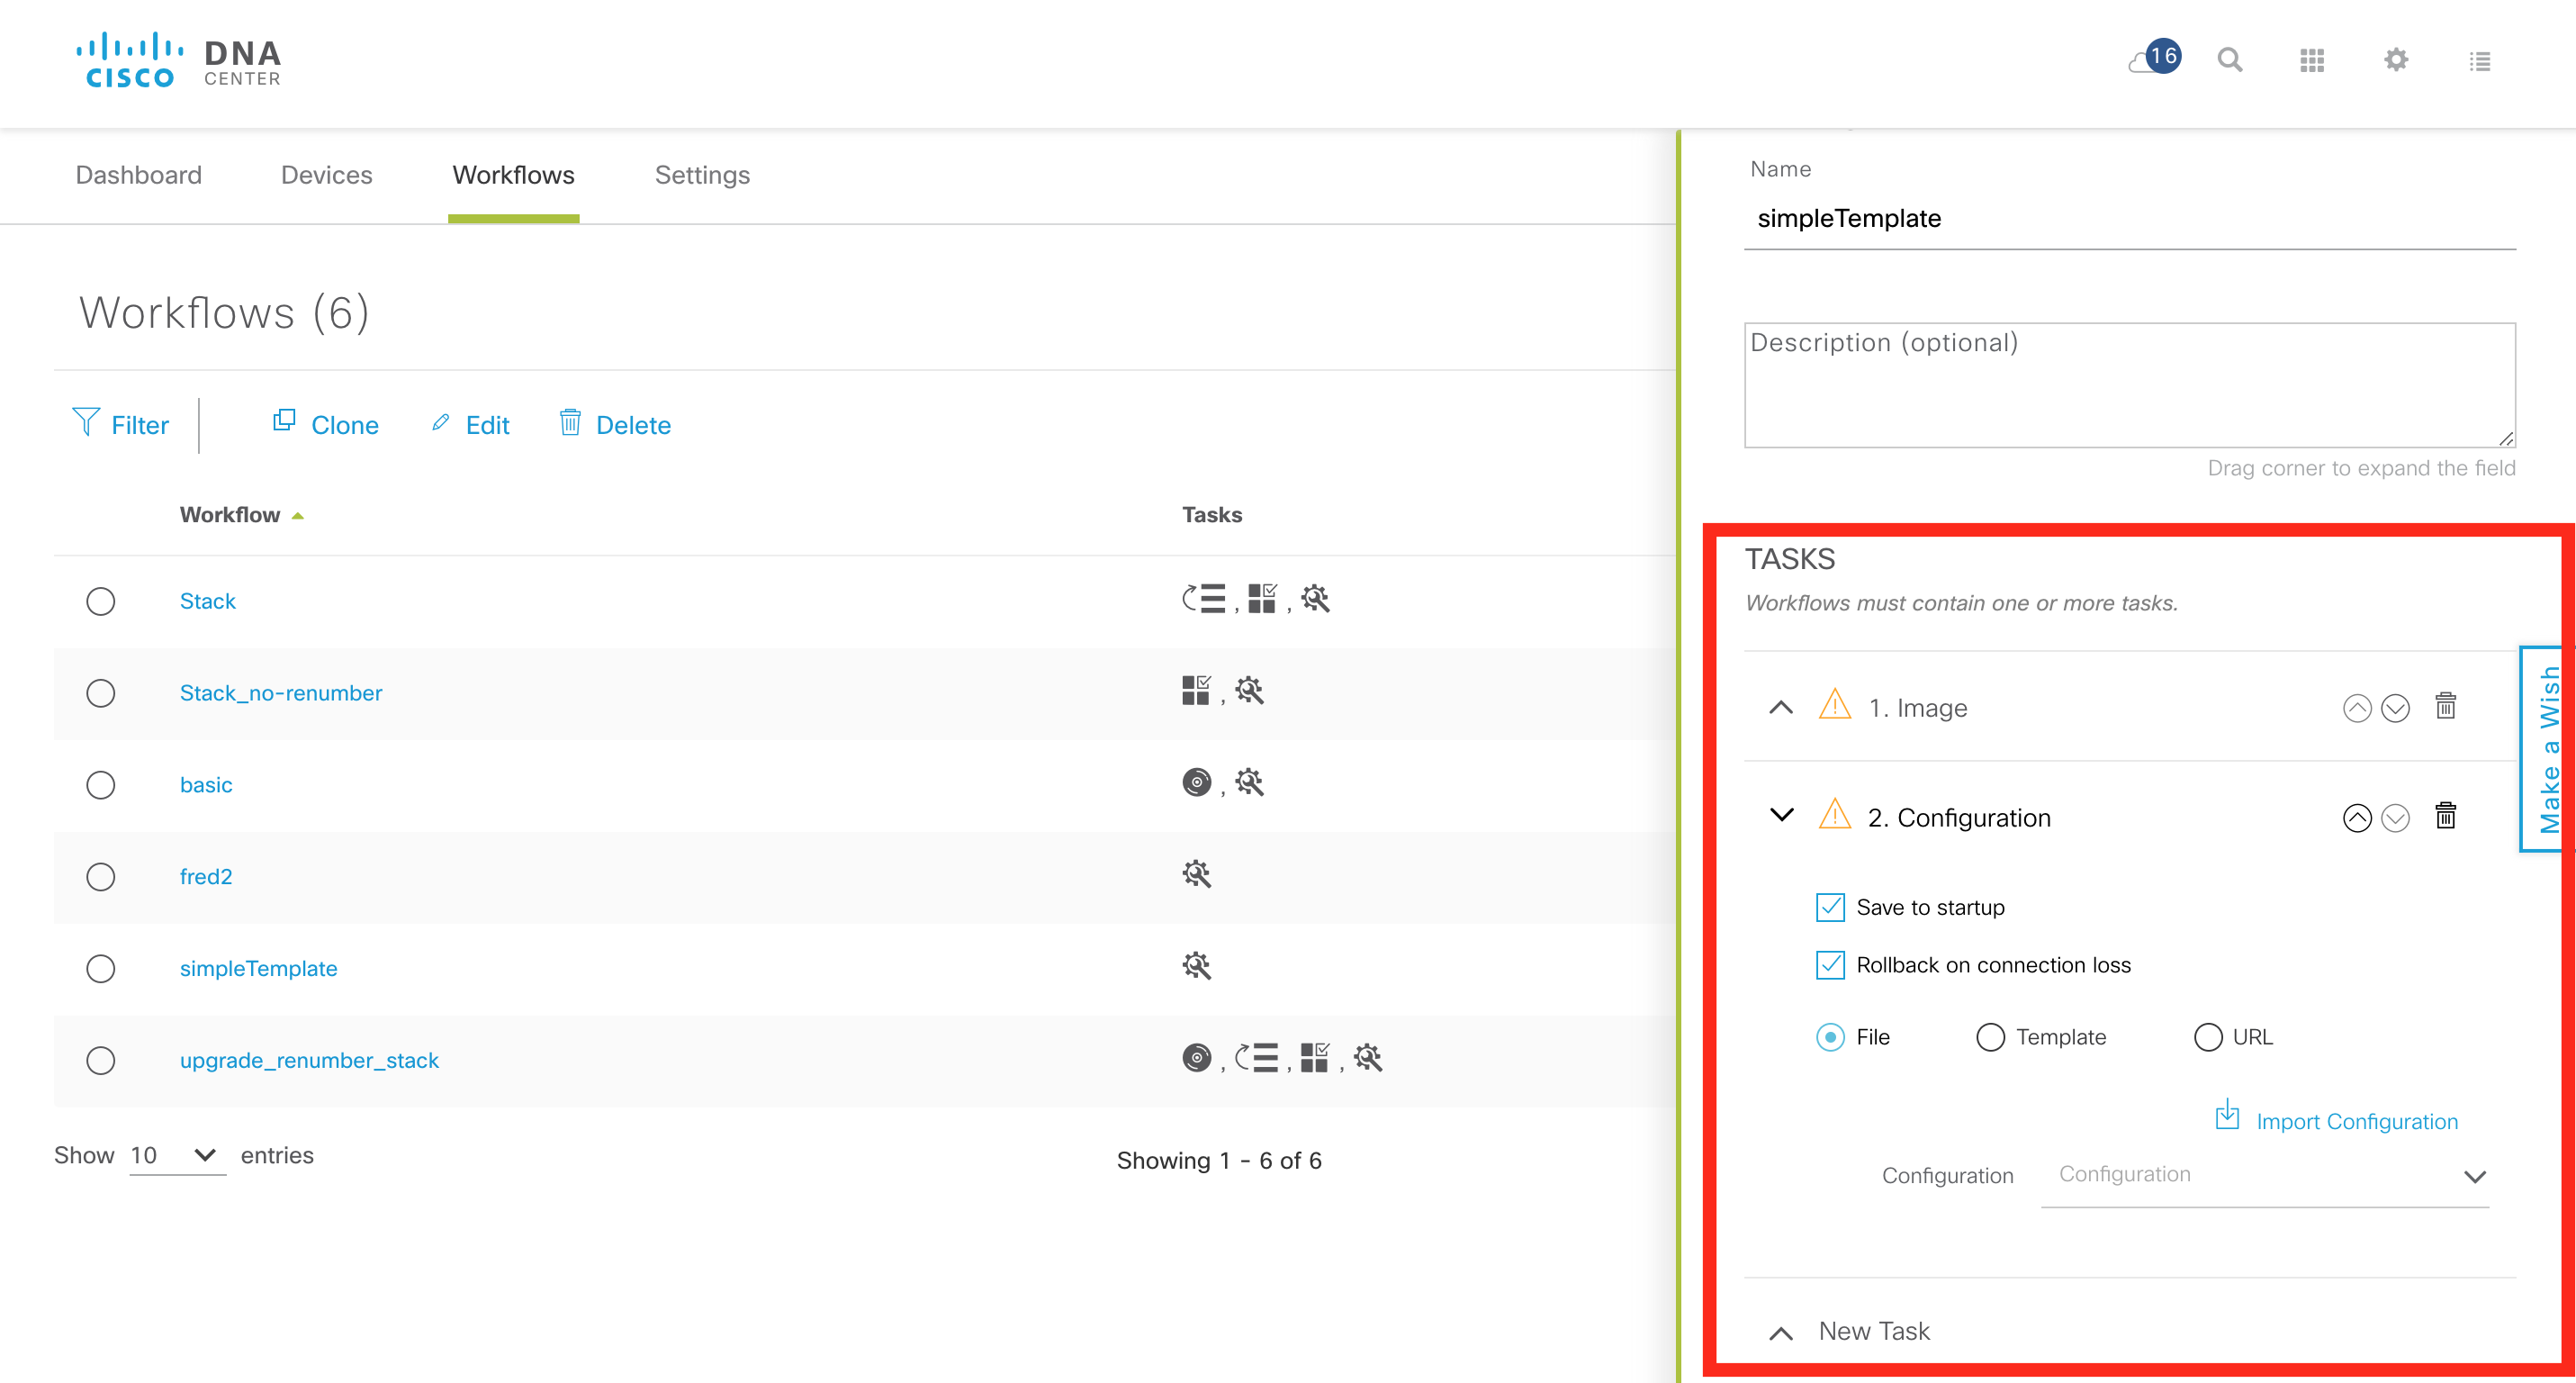Disable Rollback on connection loss

coord(1830,965)
